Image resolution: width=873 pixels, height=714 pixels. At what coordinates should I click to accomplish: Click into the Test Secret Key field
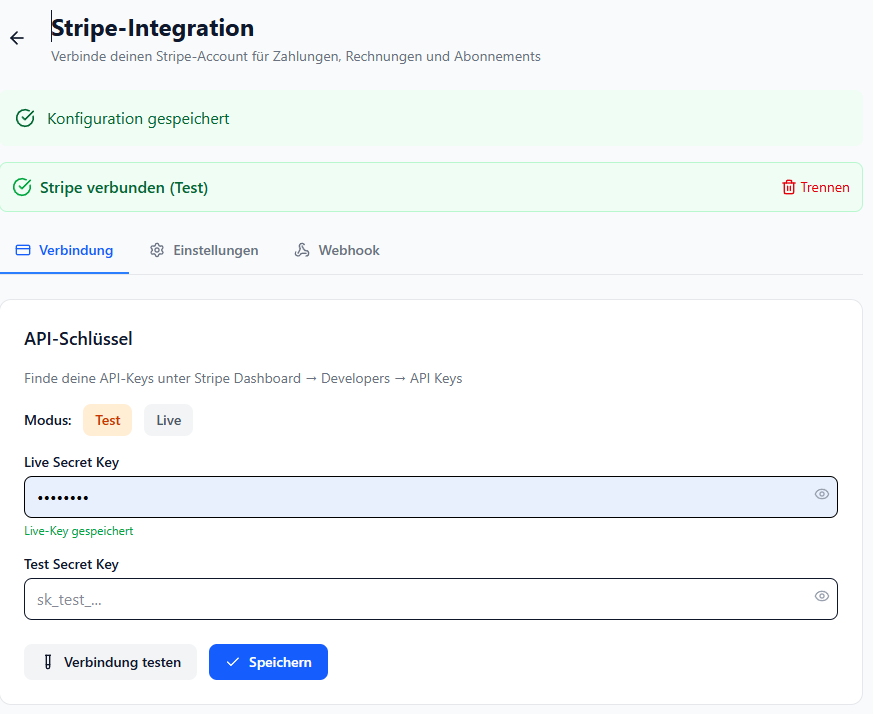pos(430,599)
